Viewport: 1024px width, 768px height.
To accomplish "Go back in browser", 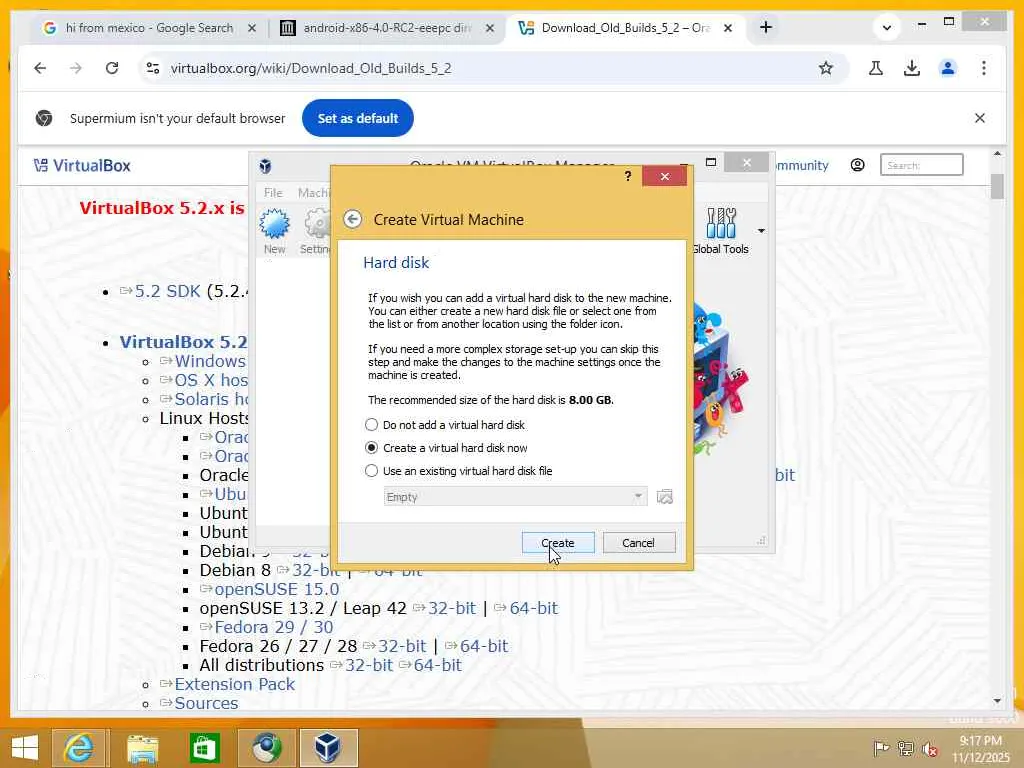I will [40, 68].
